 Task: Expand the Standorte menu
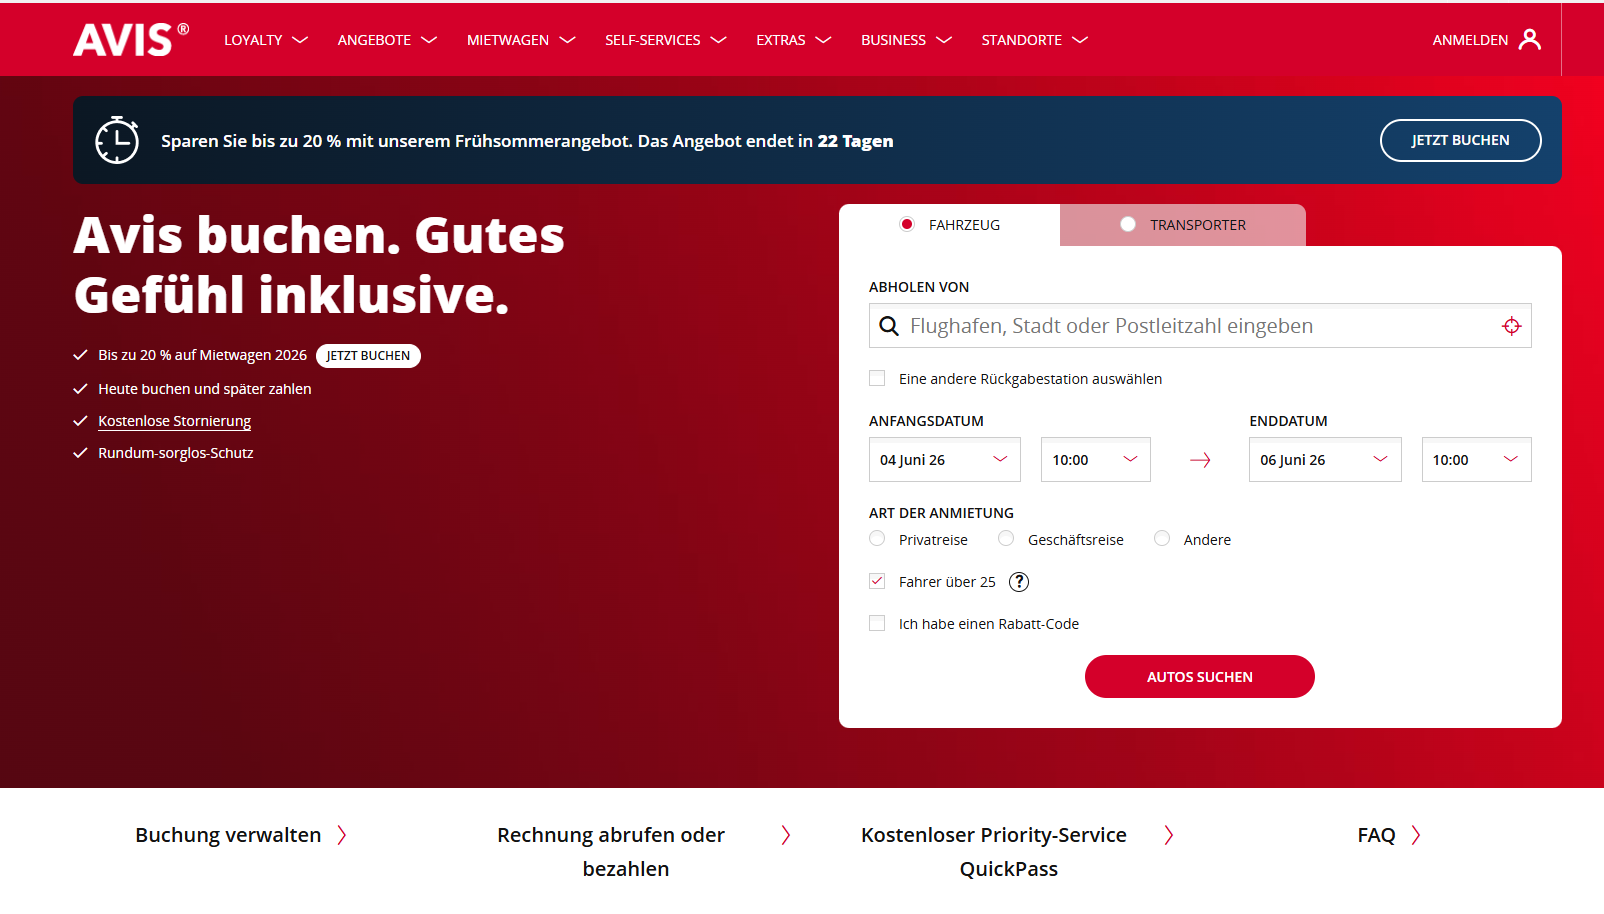[1034, 40]
